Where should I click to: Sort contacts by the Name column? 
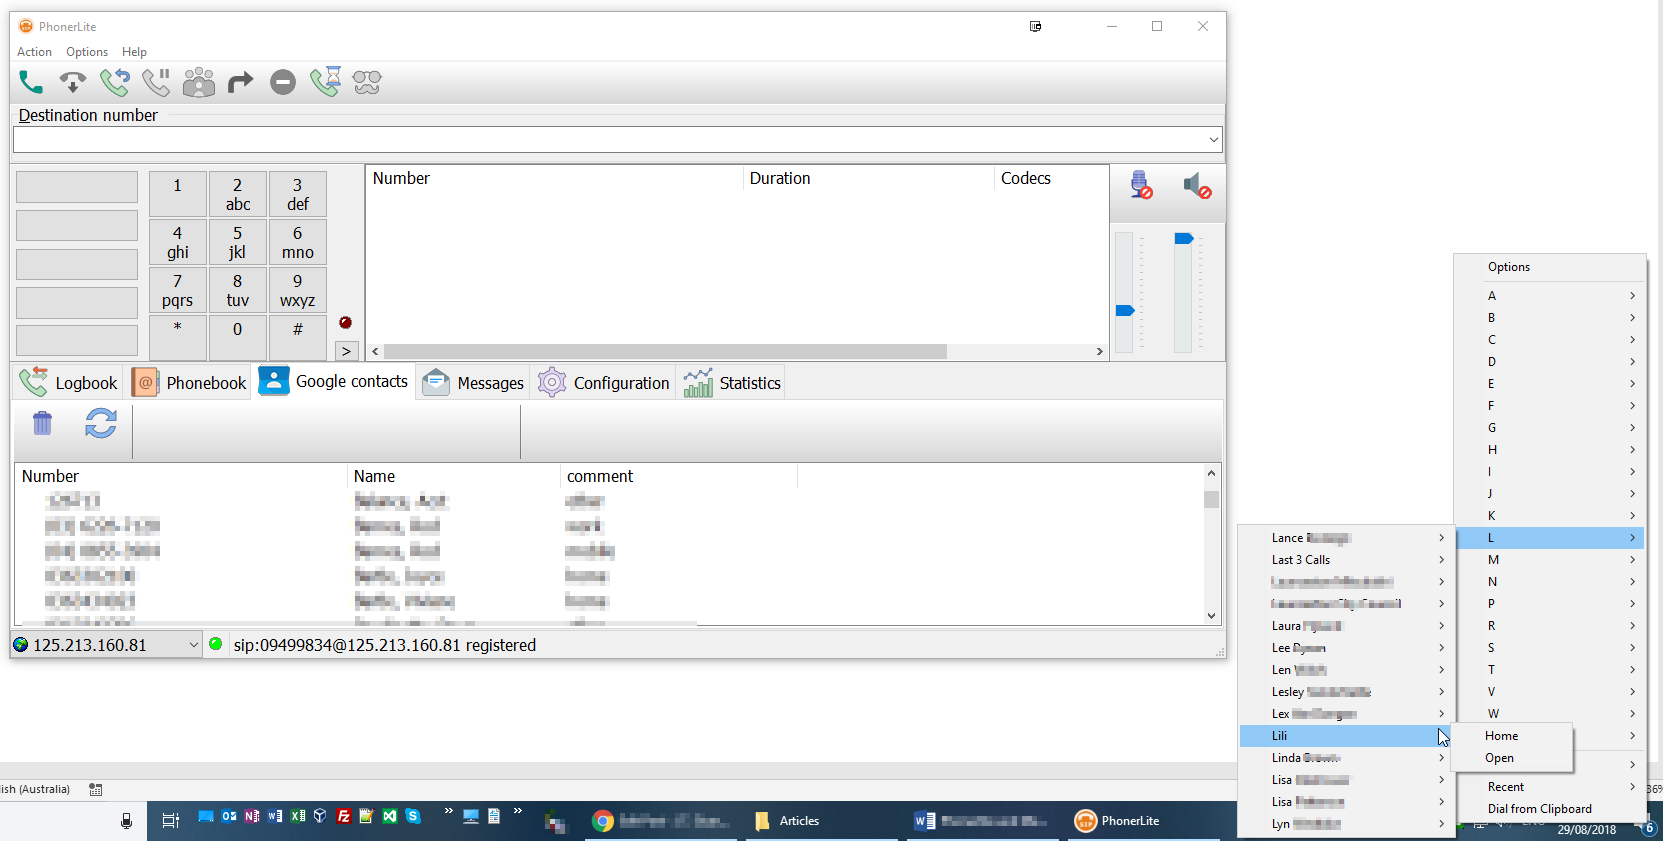pos(453,476)
